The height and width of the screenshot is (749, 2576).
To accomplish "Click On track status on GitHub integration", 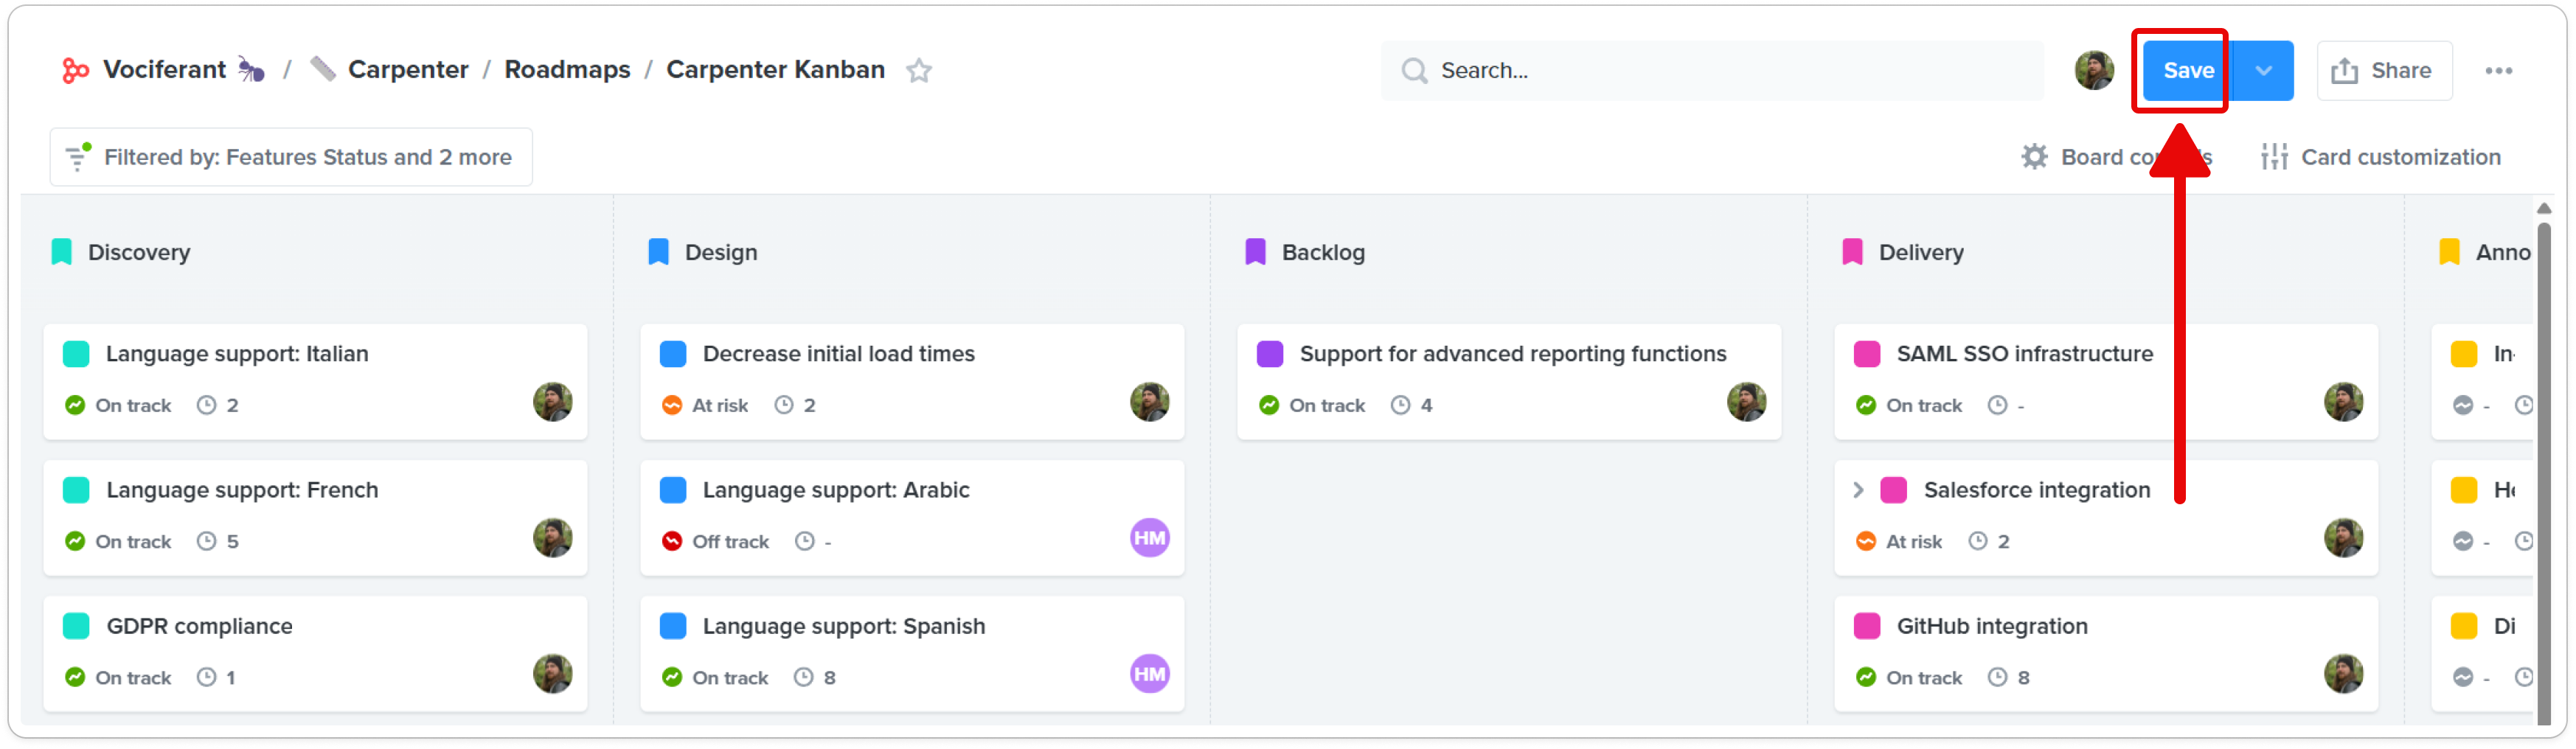I will [x=1909, y=677].
